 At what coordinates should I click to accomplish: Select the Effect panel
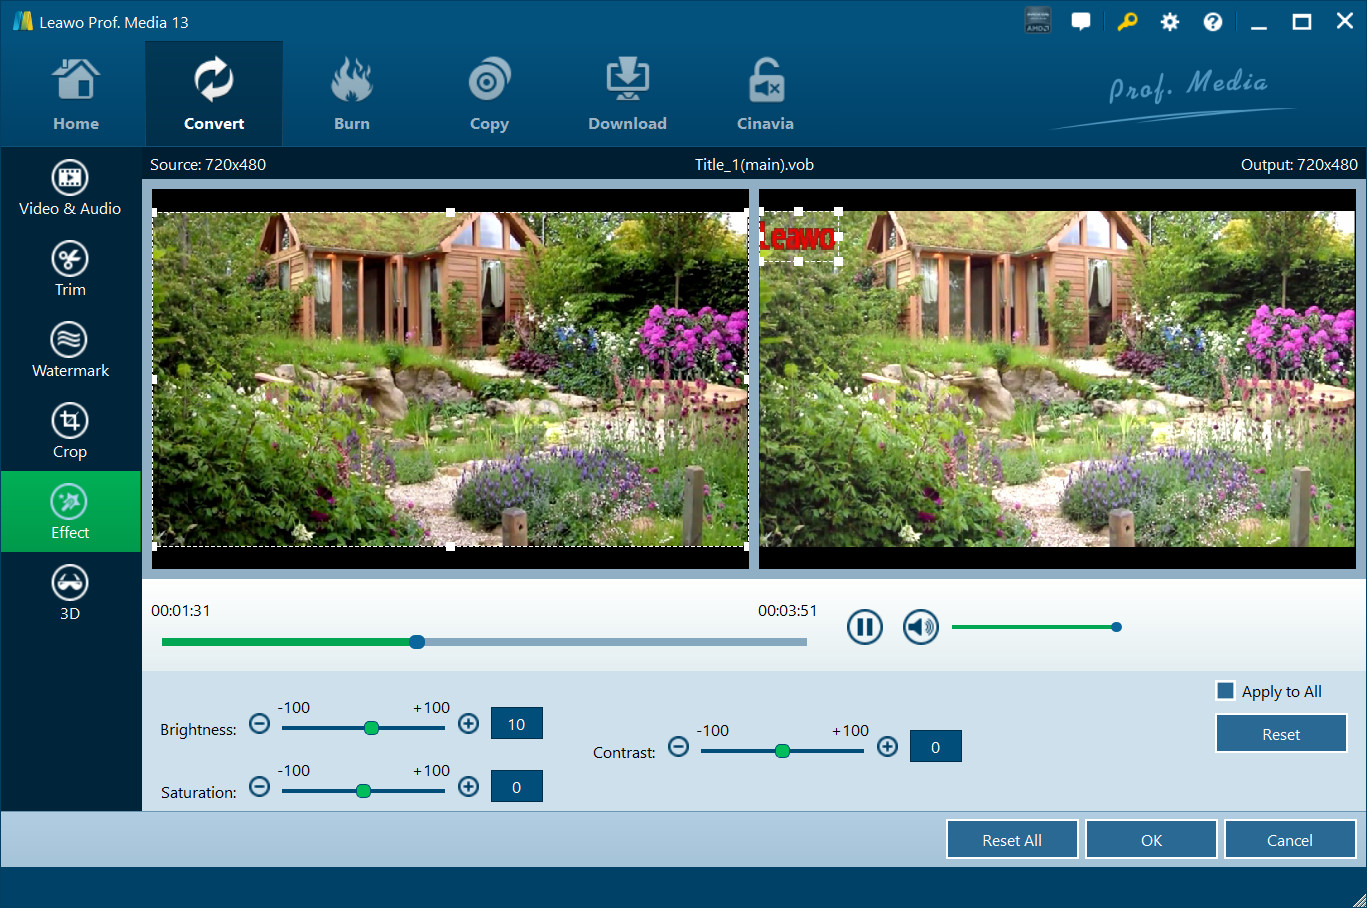click(x=70, y=512)
